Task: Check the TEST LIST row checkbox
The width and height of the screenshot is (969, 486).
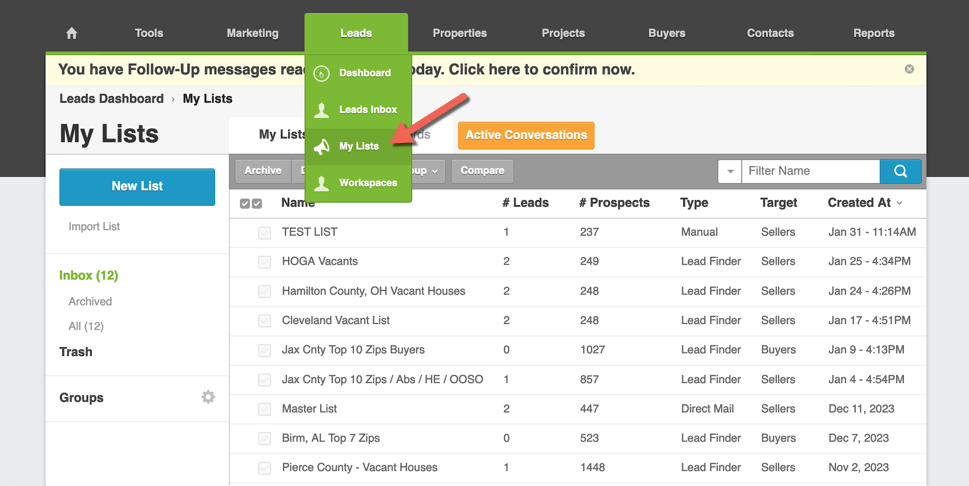Action: click(x=264, y=232)
